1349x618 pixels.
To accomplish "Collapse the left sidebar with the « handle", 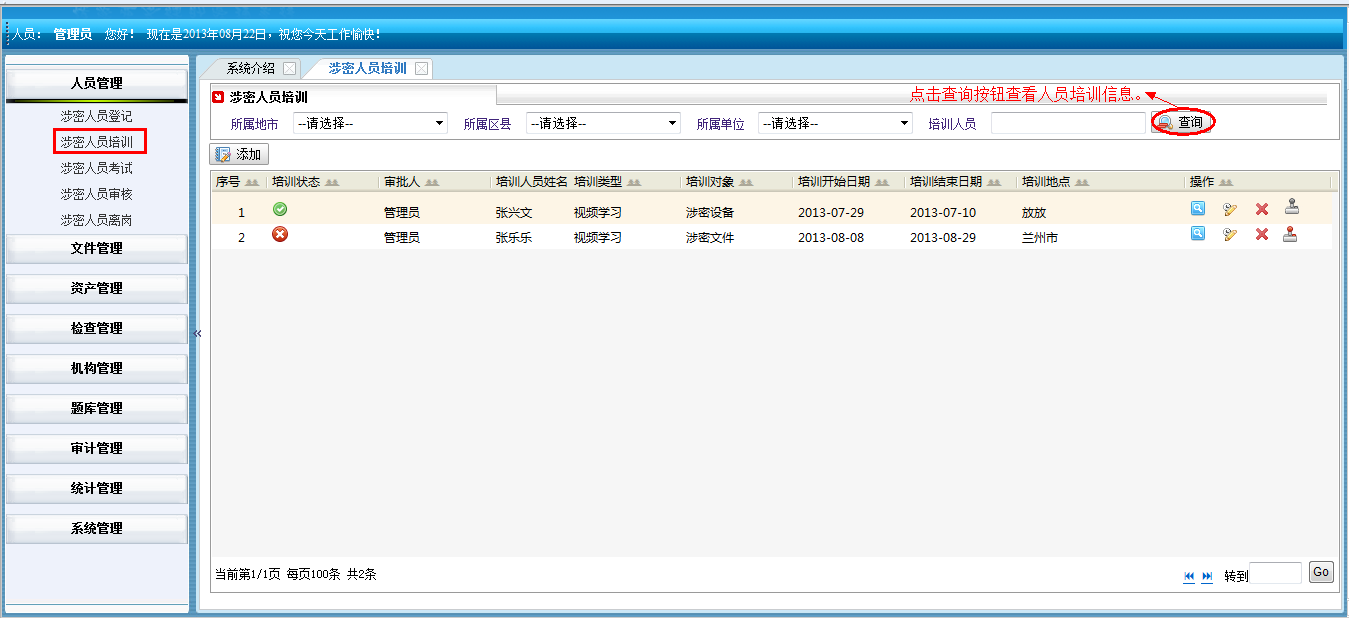I will (197, 333).
